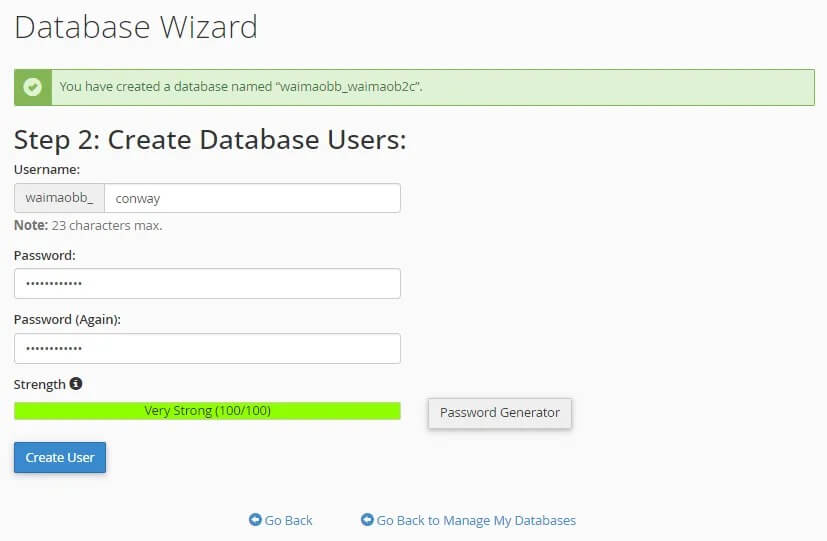Click the Step 2: Create Database Users heading
Screen dimensions: 827x541
click(x=210, y=139)
